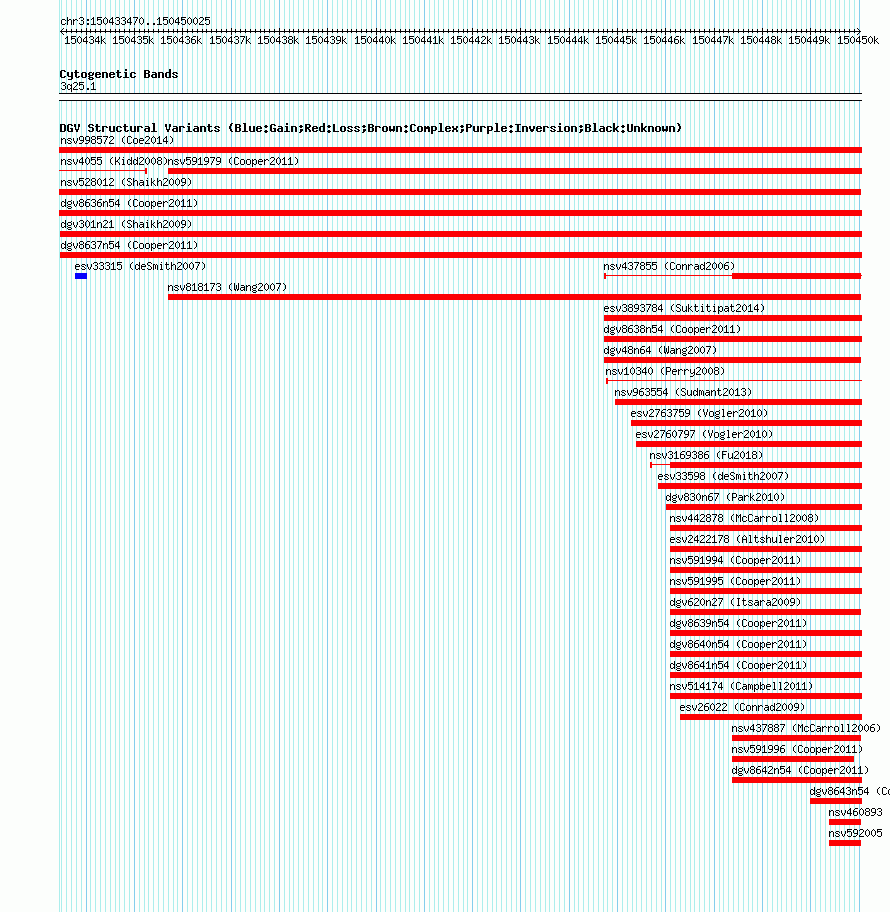The width and height of the screenshot is (890, 912).
Task: Open nsv10340 (Perry2008) label
Action: [665, 370]
